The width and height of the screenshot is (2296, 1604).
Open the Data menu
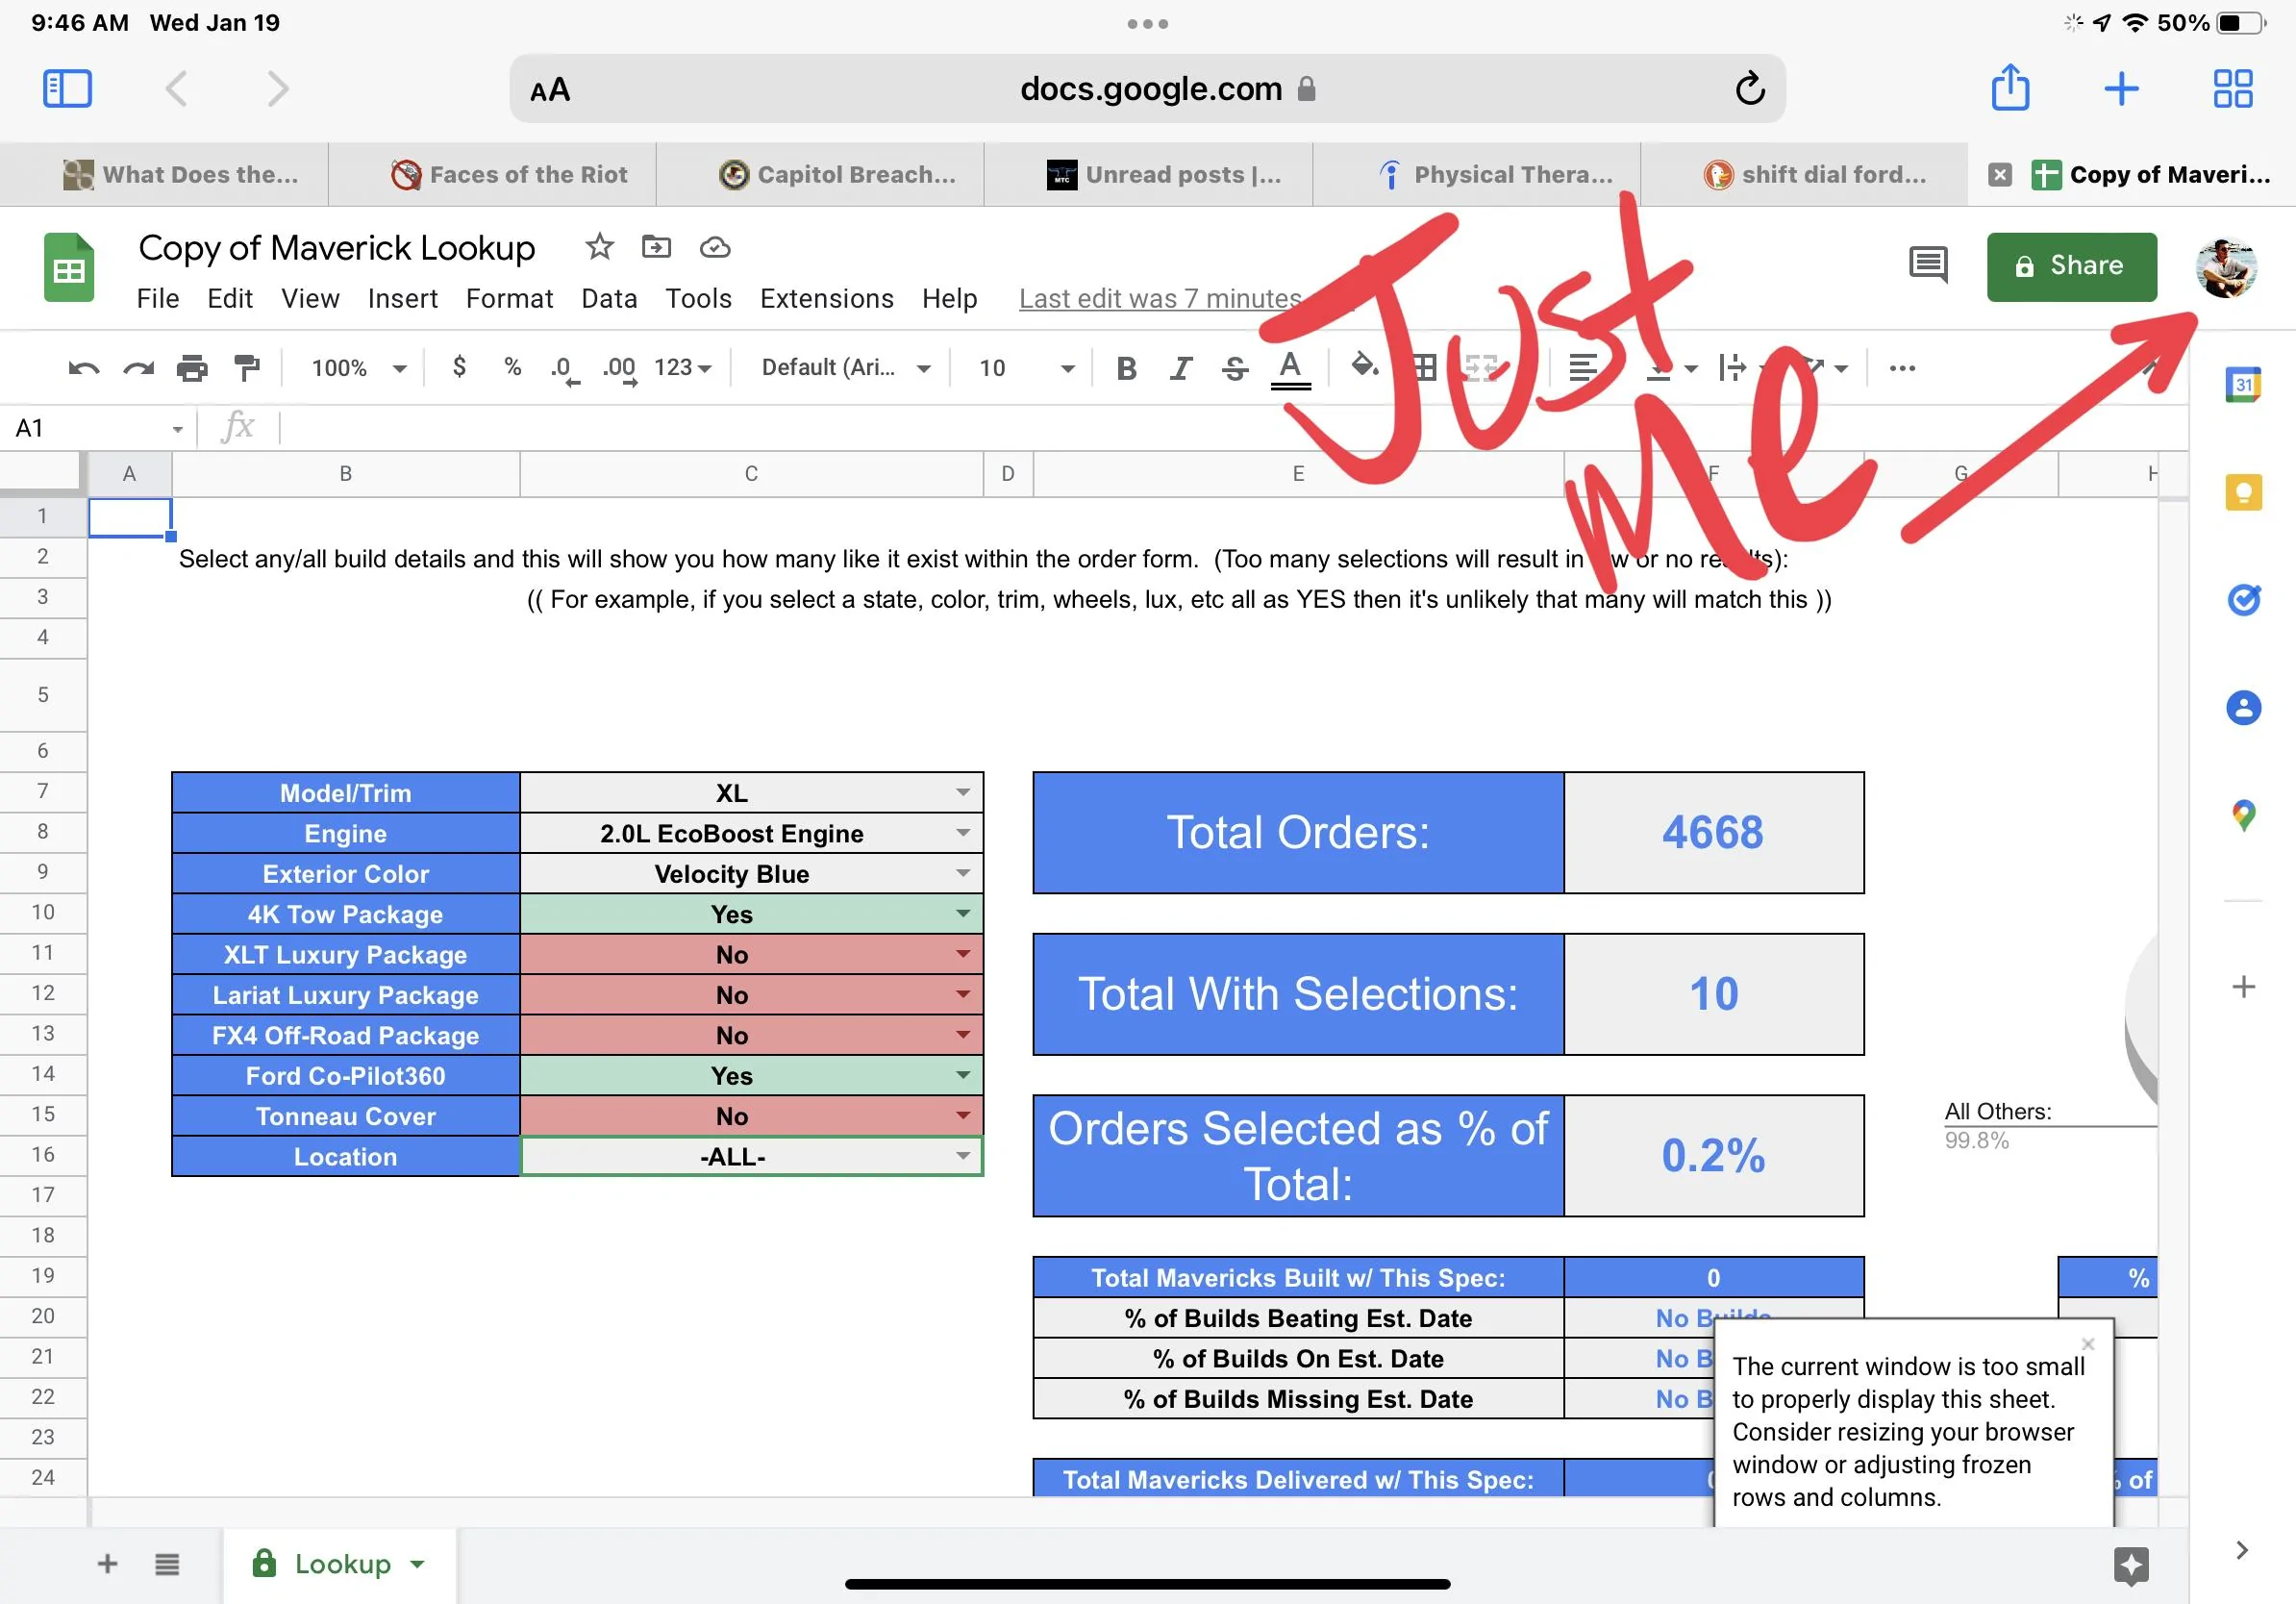tap(609, 299)
